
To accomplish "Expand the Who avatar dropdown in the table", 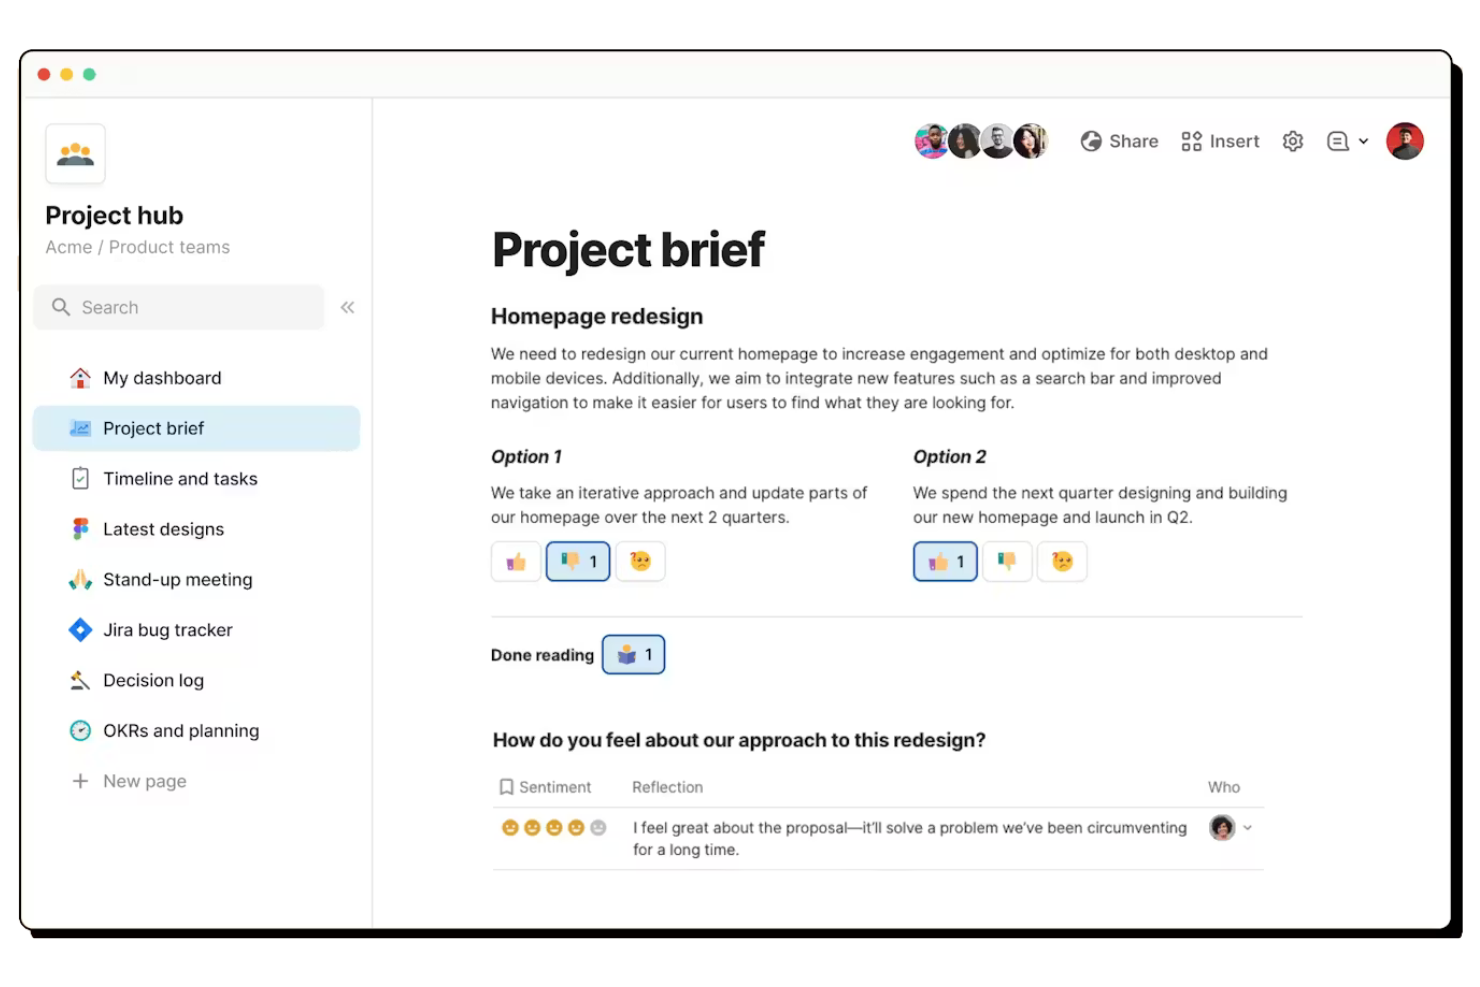I will click(1247, 828).
